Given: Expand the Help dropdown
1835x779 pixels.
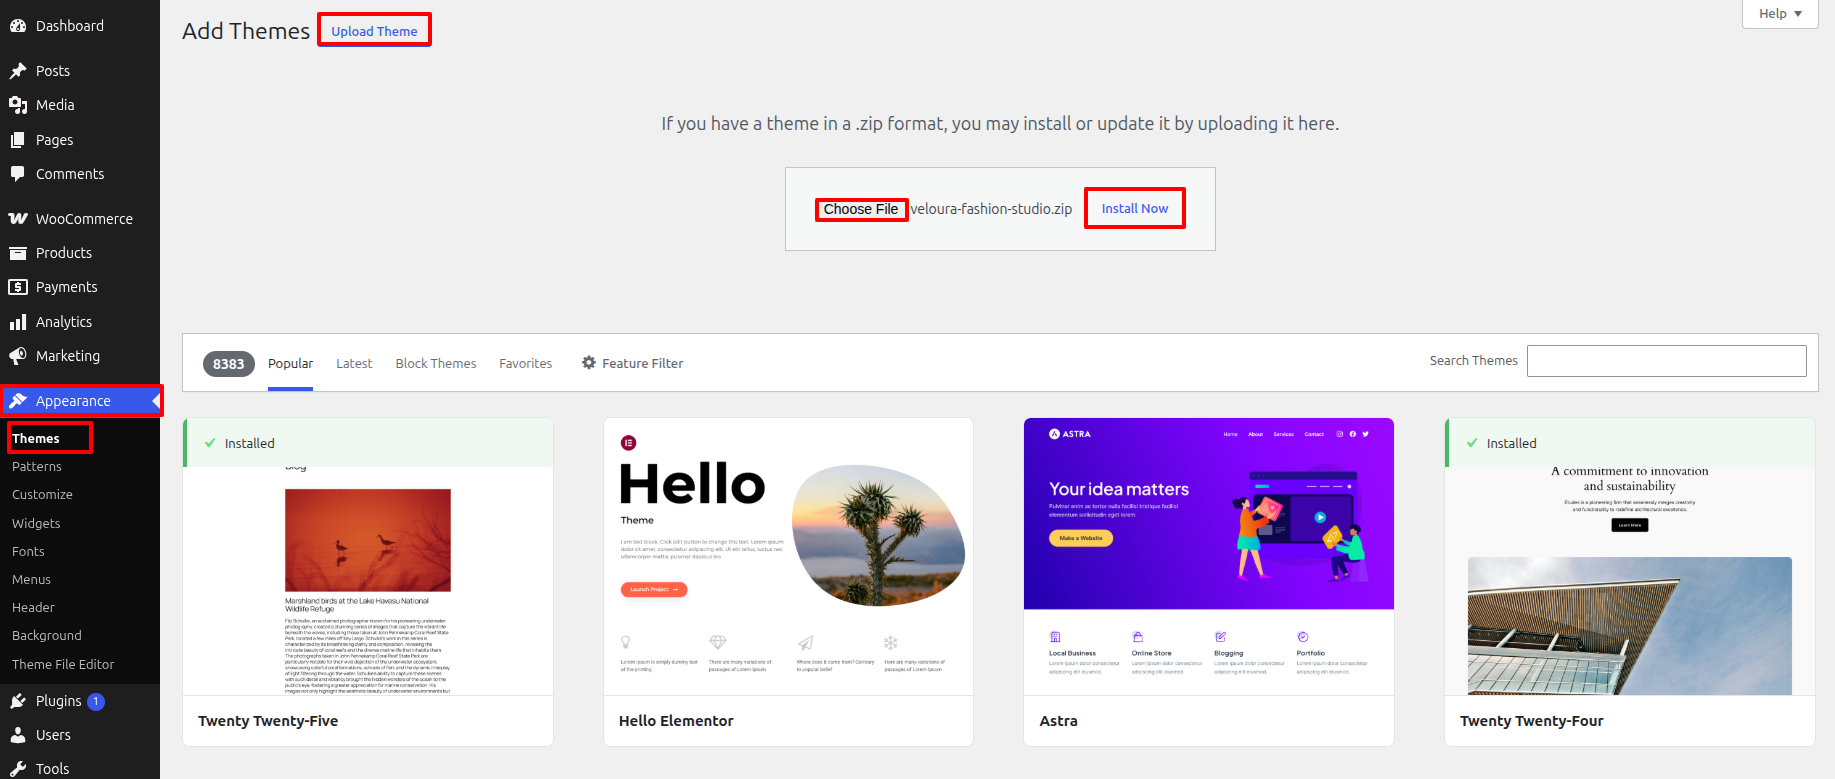Looking at the screenshot, I should coord(1780,14).
